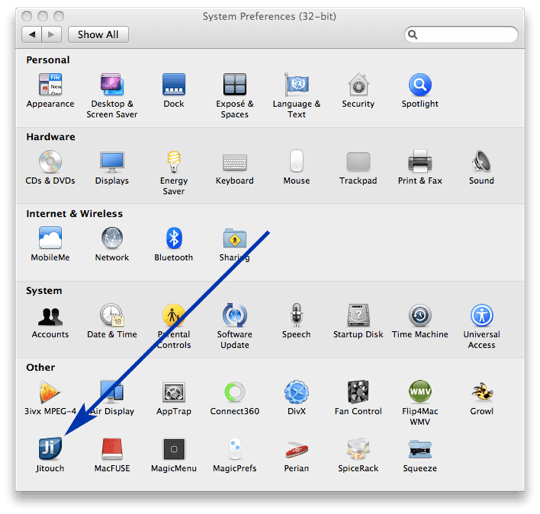Zoom the System Preferences window
The image size is (540, 514).
pyautogui.click(x=59, y=16)
